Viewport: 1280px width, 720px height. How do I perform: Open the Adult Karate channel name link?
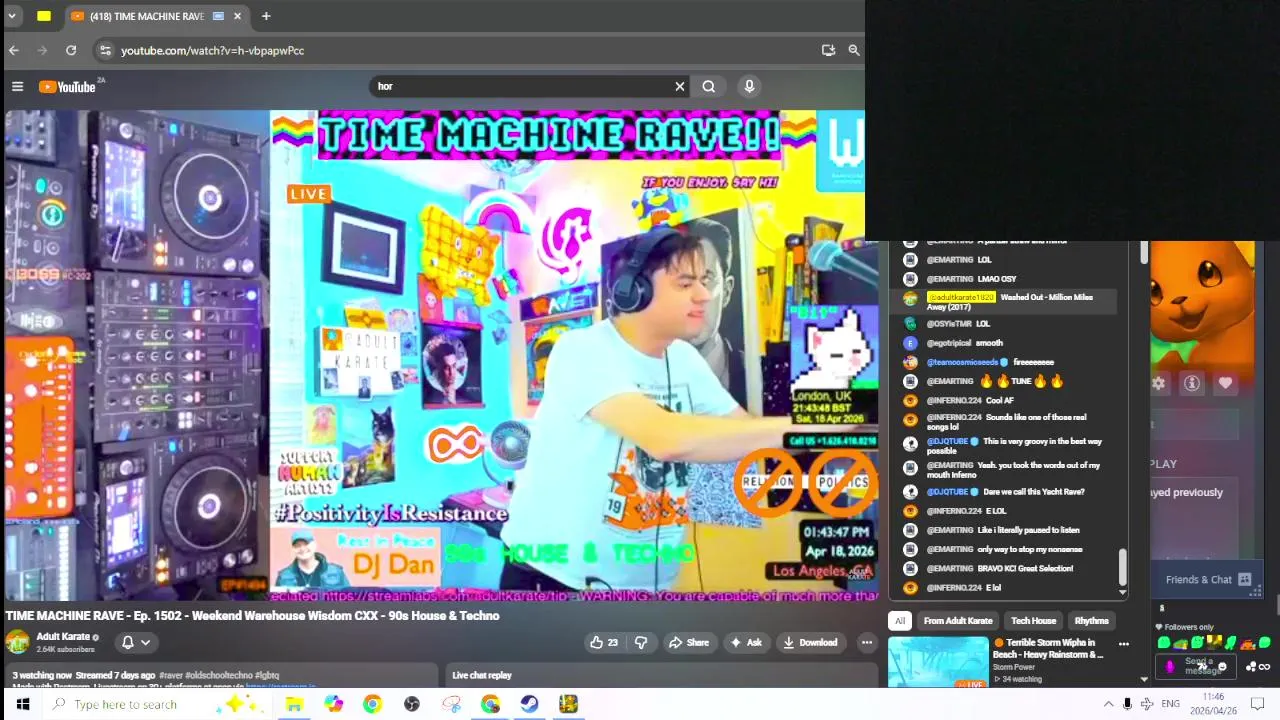(63, 636)
